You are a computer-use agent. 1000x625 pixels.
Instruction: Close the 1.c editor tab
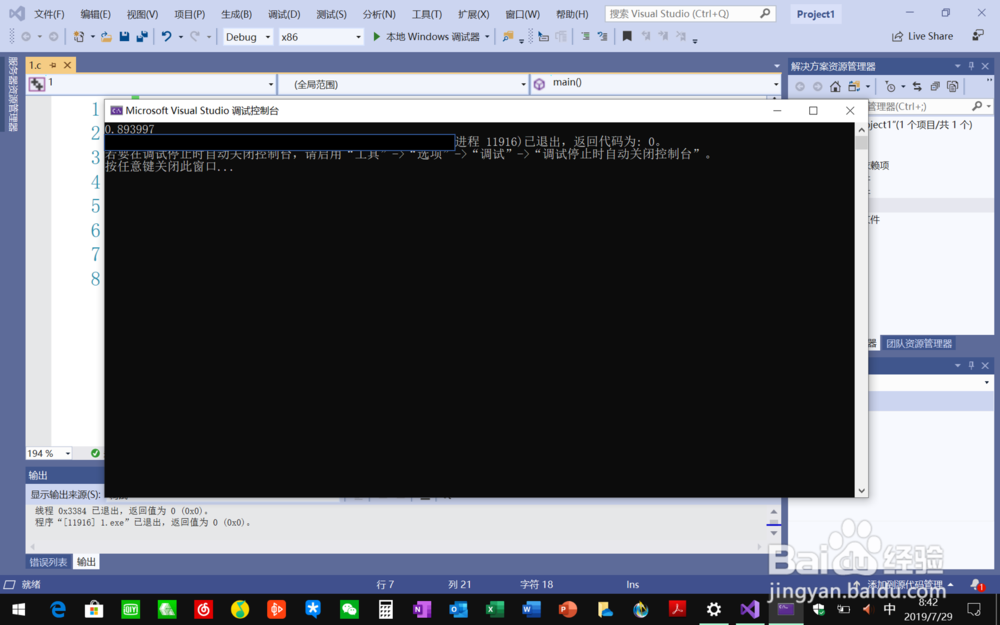[x=68, y=65]
